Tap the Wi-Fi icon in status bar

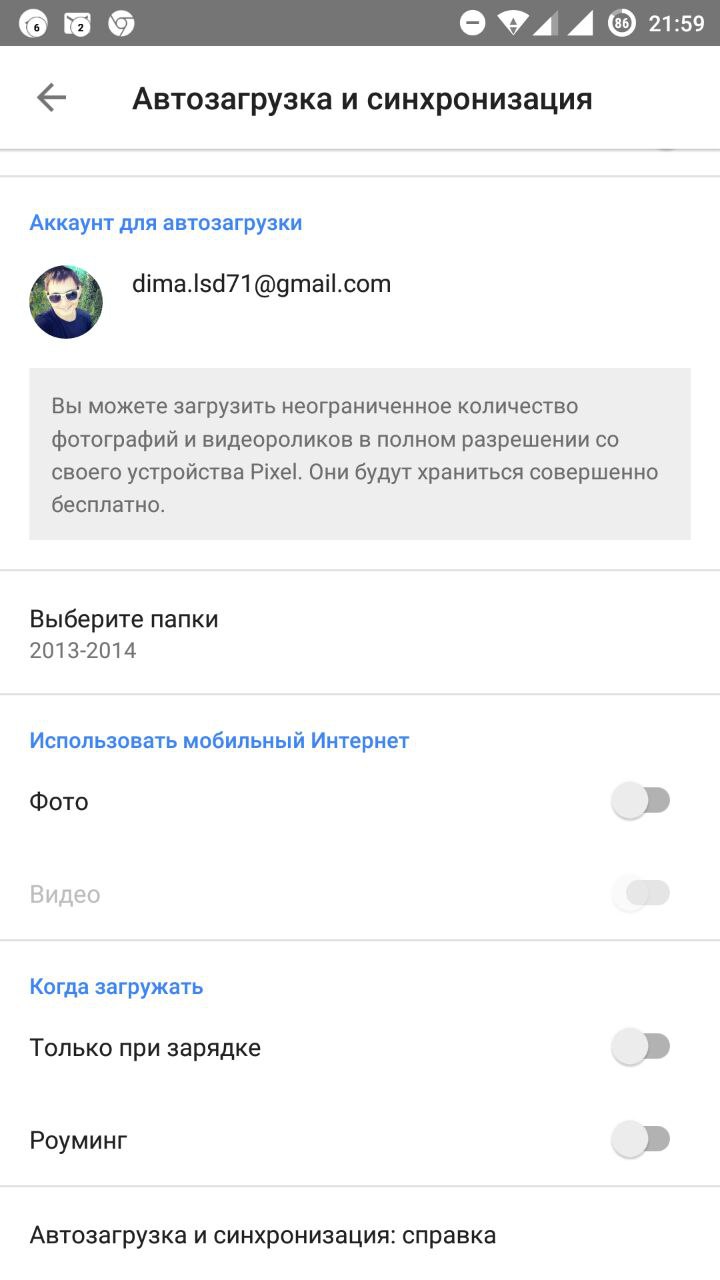point(512,23)
